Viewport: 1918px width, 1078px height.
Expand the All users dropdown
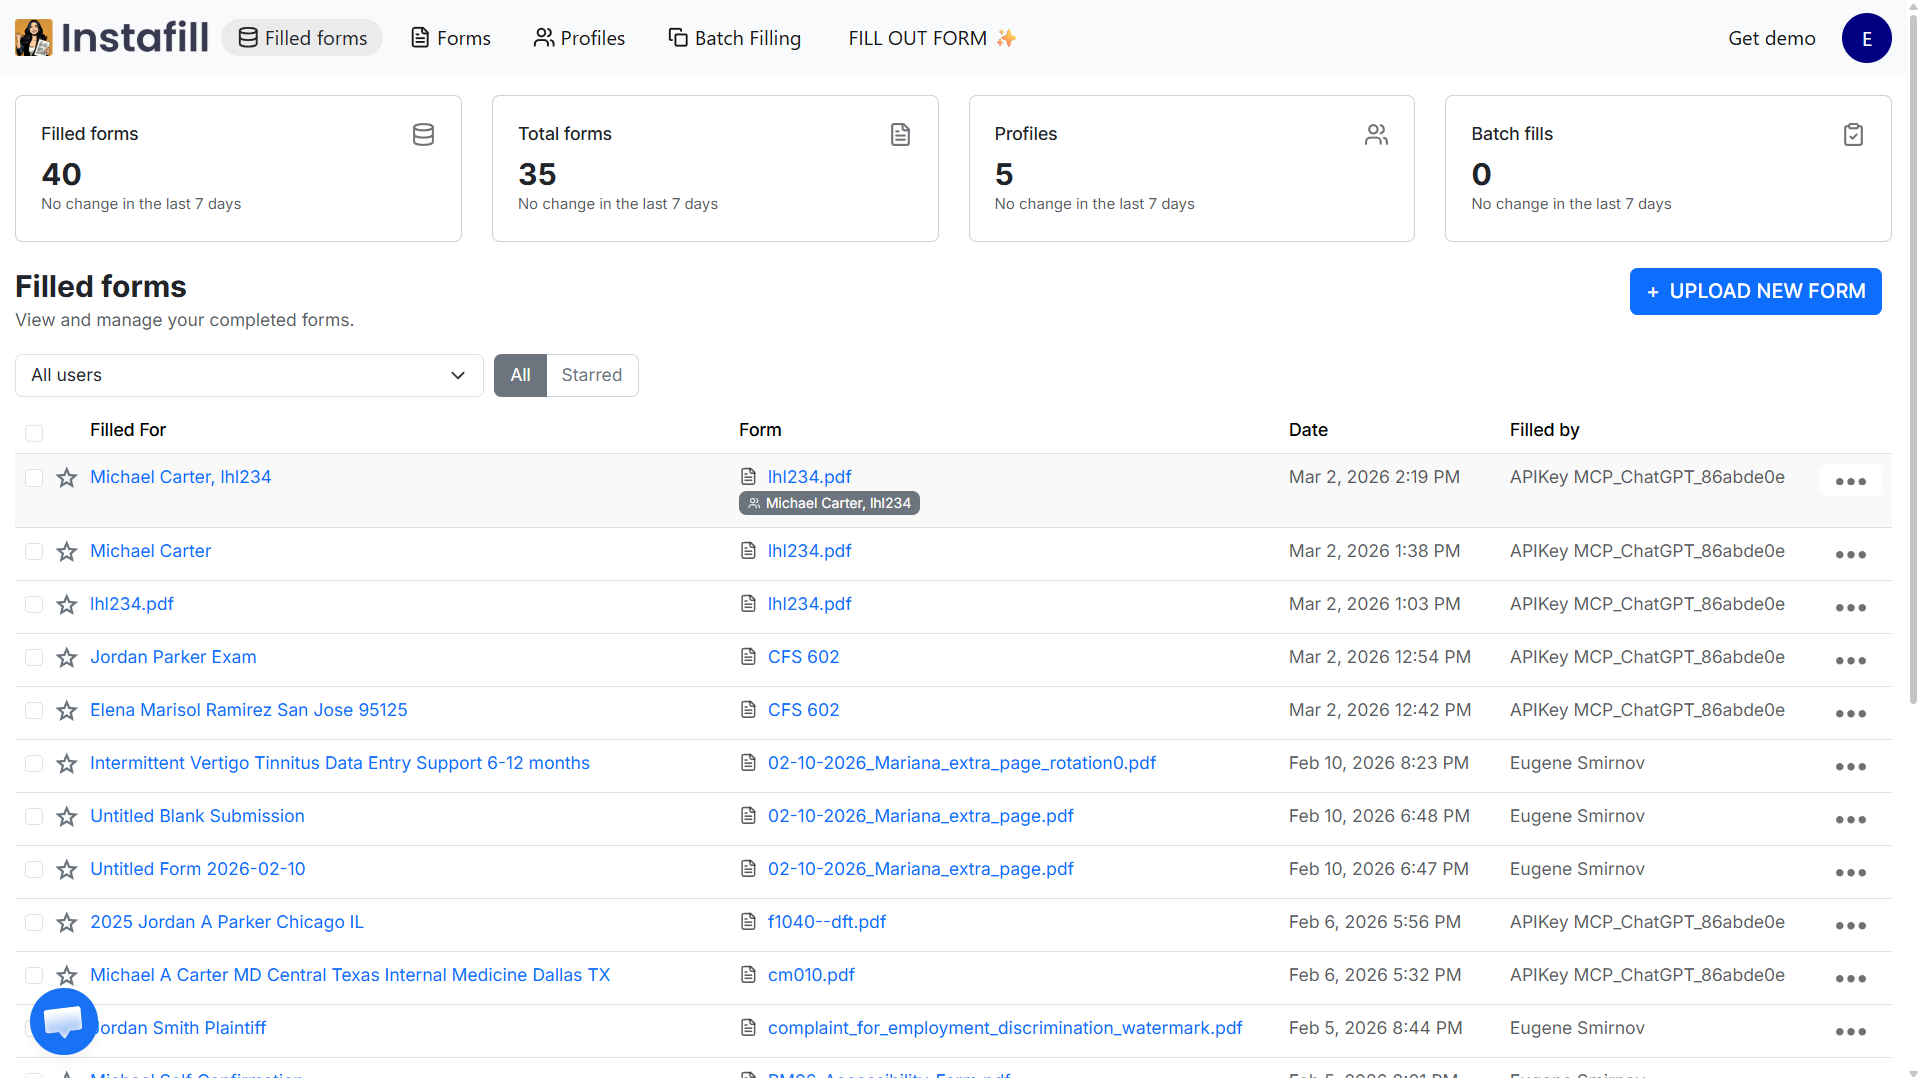coord(249,376)
